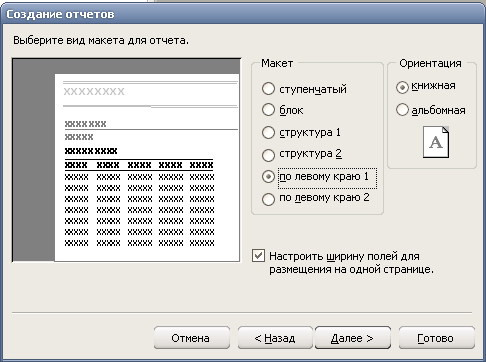Click the Отмена button
Image resolution: width=486 pixels, height=362 pixels.
coord(192,338)
